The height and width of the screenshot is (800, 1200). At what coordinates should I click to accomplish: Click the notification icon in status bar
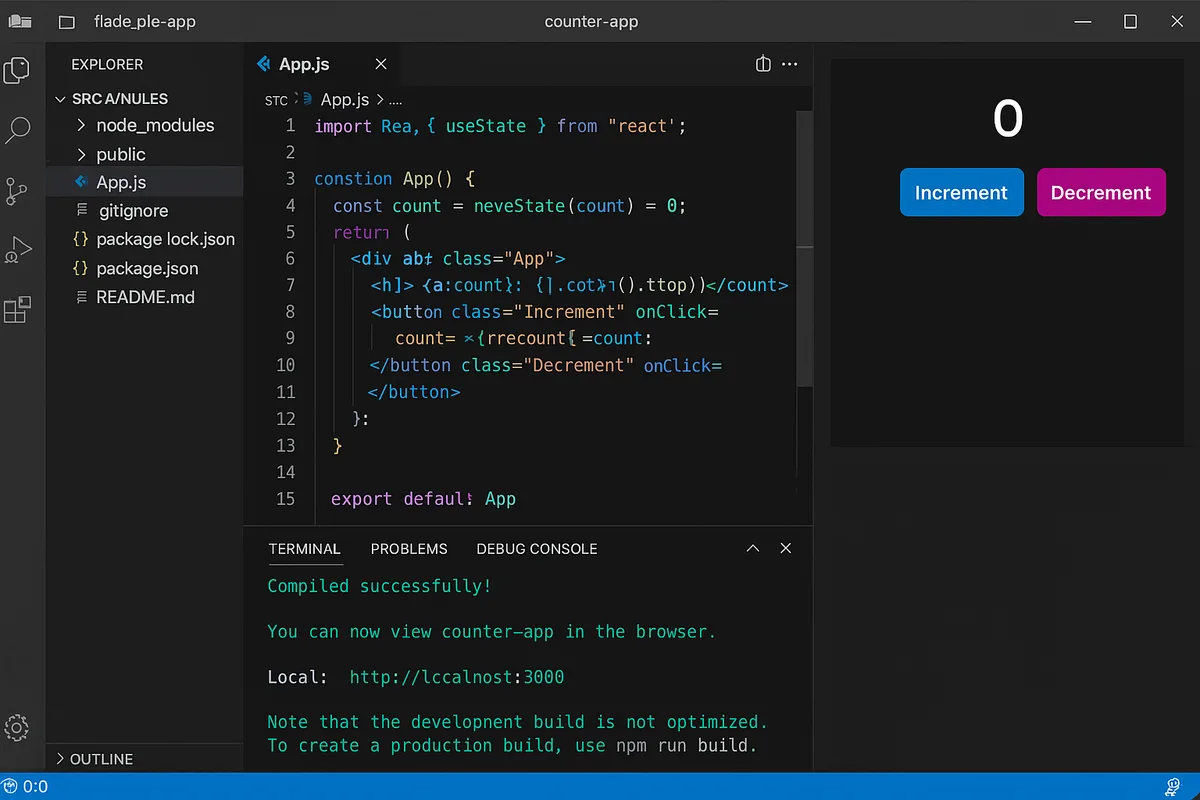(1174, 786)
